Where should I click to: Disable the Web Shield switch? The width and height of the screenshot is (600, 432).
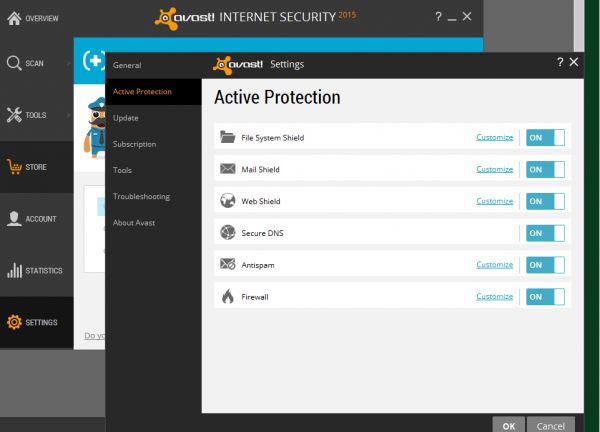(x=545, y=201)
